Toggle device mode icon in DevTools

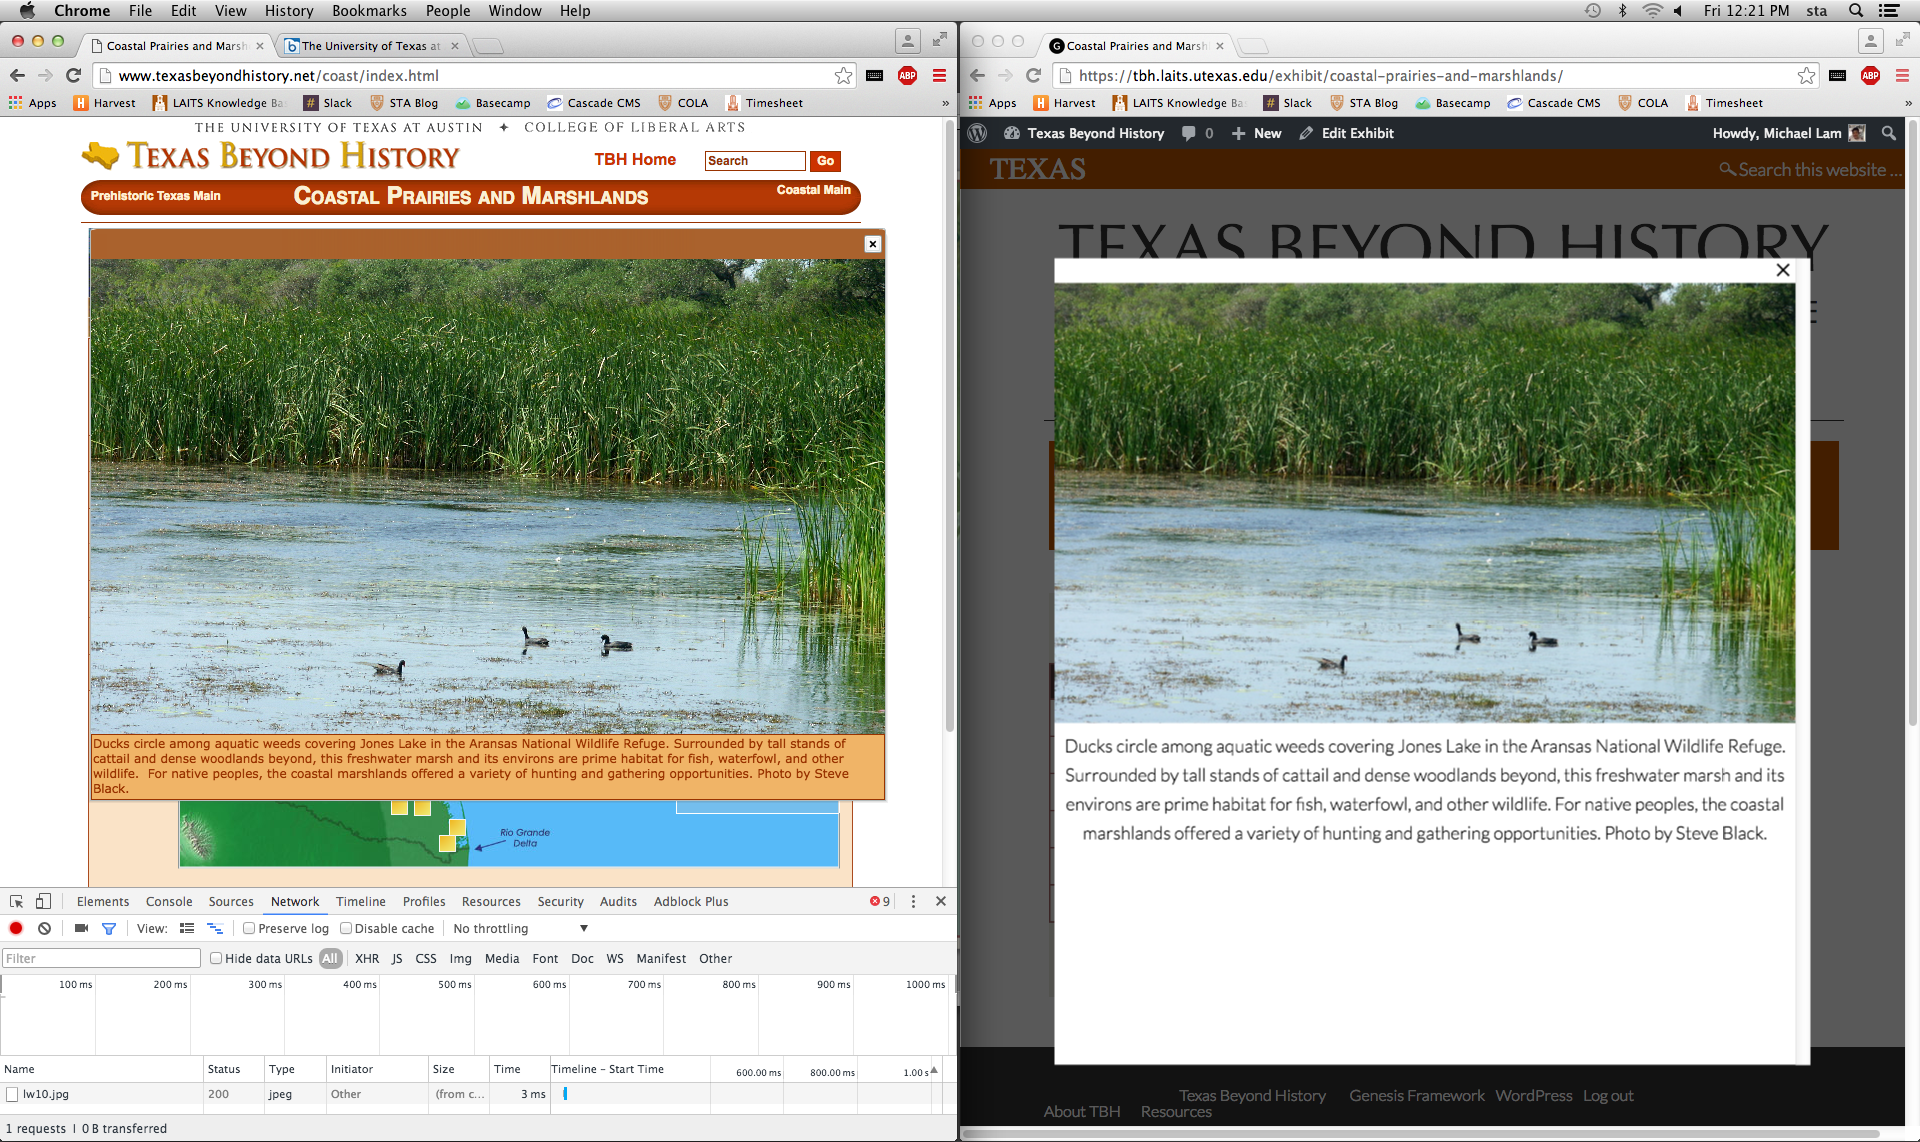(x=43, y=901)
